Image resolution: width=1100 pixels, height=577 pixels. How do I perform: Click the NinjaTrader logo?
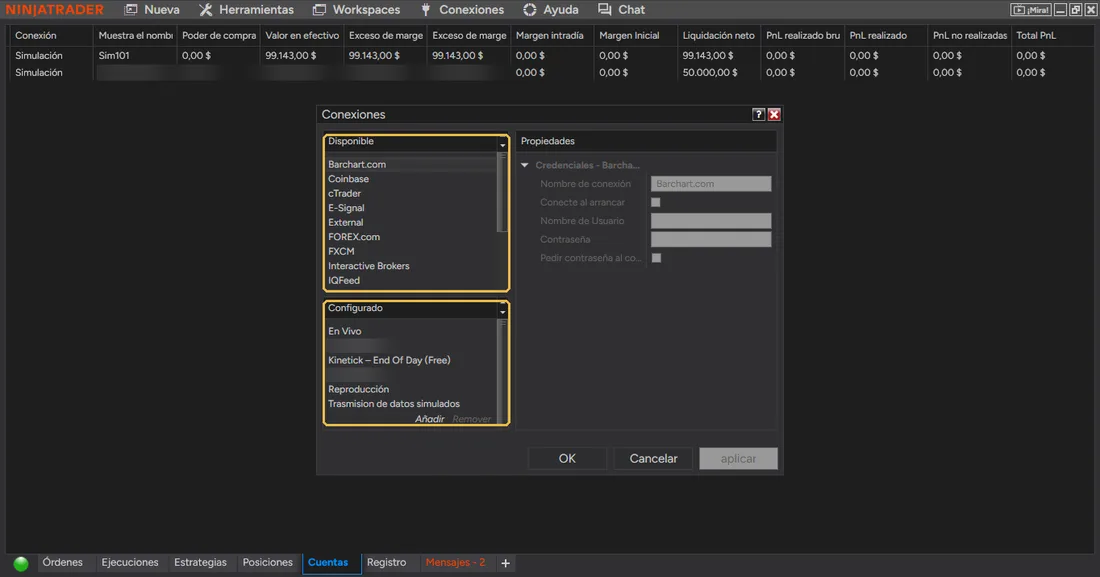point(55,10)
